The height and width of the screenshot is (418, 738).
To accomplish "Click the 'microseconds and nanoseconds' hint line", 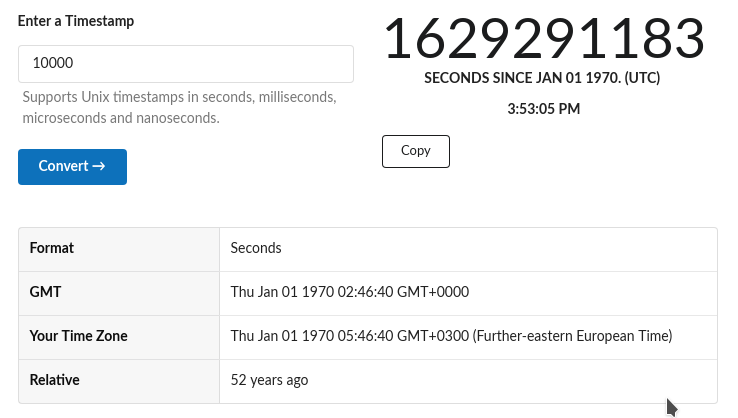I will (120, 118).
